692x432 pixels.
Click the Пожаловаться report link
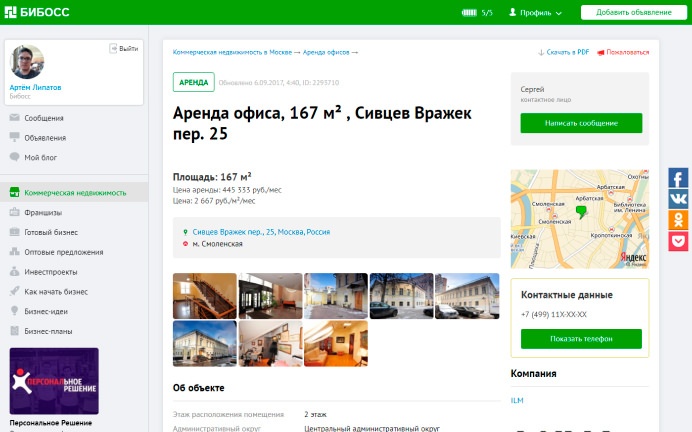[623, 52]
